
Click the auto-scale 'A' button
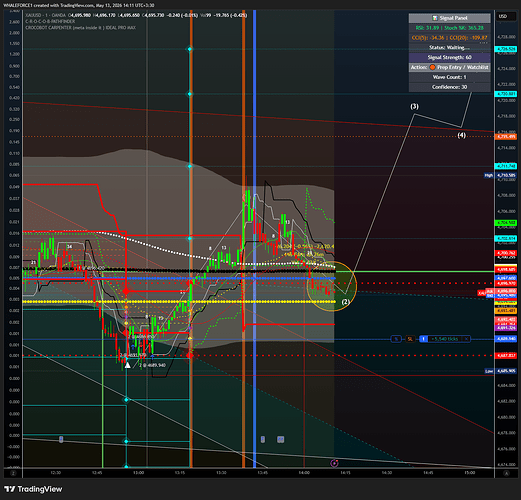(x=506, y=473)
